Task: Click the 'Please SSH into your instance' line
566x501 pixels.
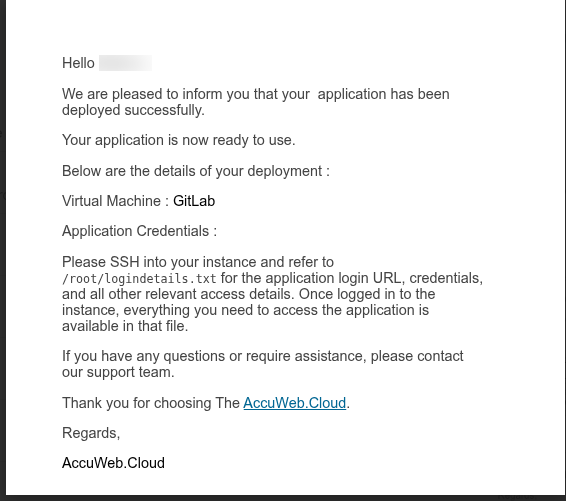Action: click(198, 262)
